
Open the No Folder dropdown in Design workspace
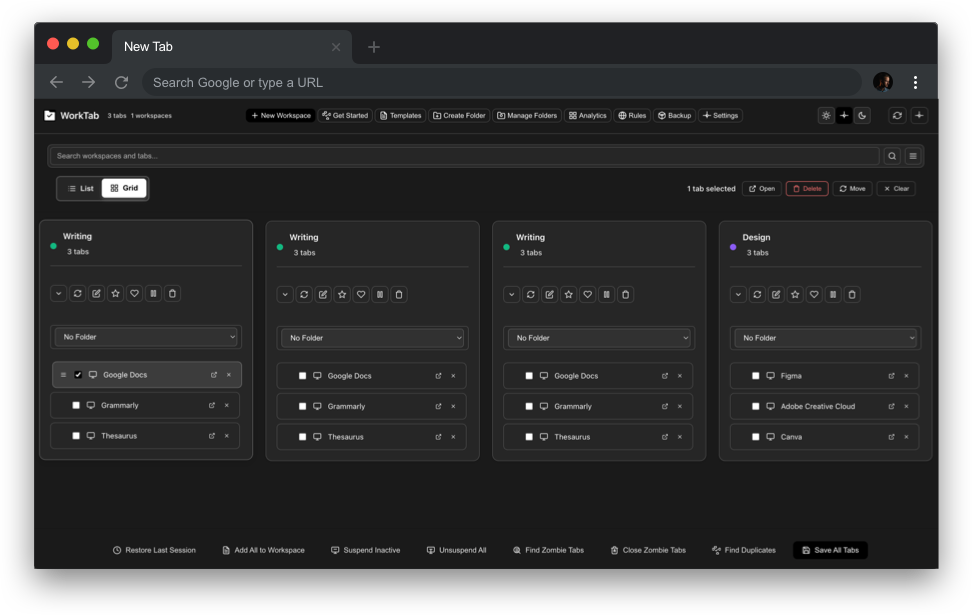click(825, 337)
